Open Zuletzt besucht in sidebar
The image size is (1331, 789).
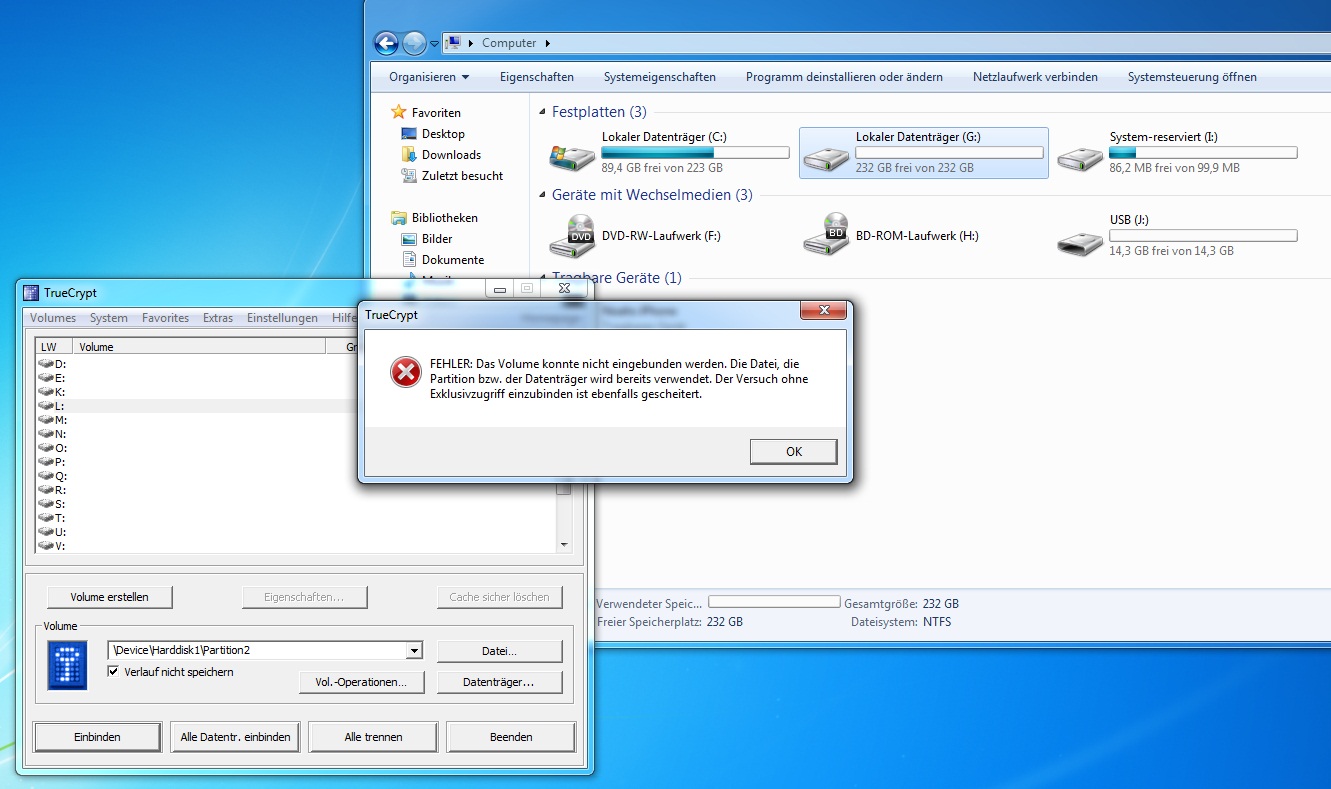462,176
